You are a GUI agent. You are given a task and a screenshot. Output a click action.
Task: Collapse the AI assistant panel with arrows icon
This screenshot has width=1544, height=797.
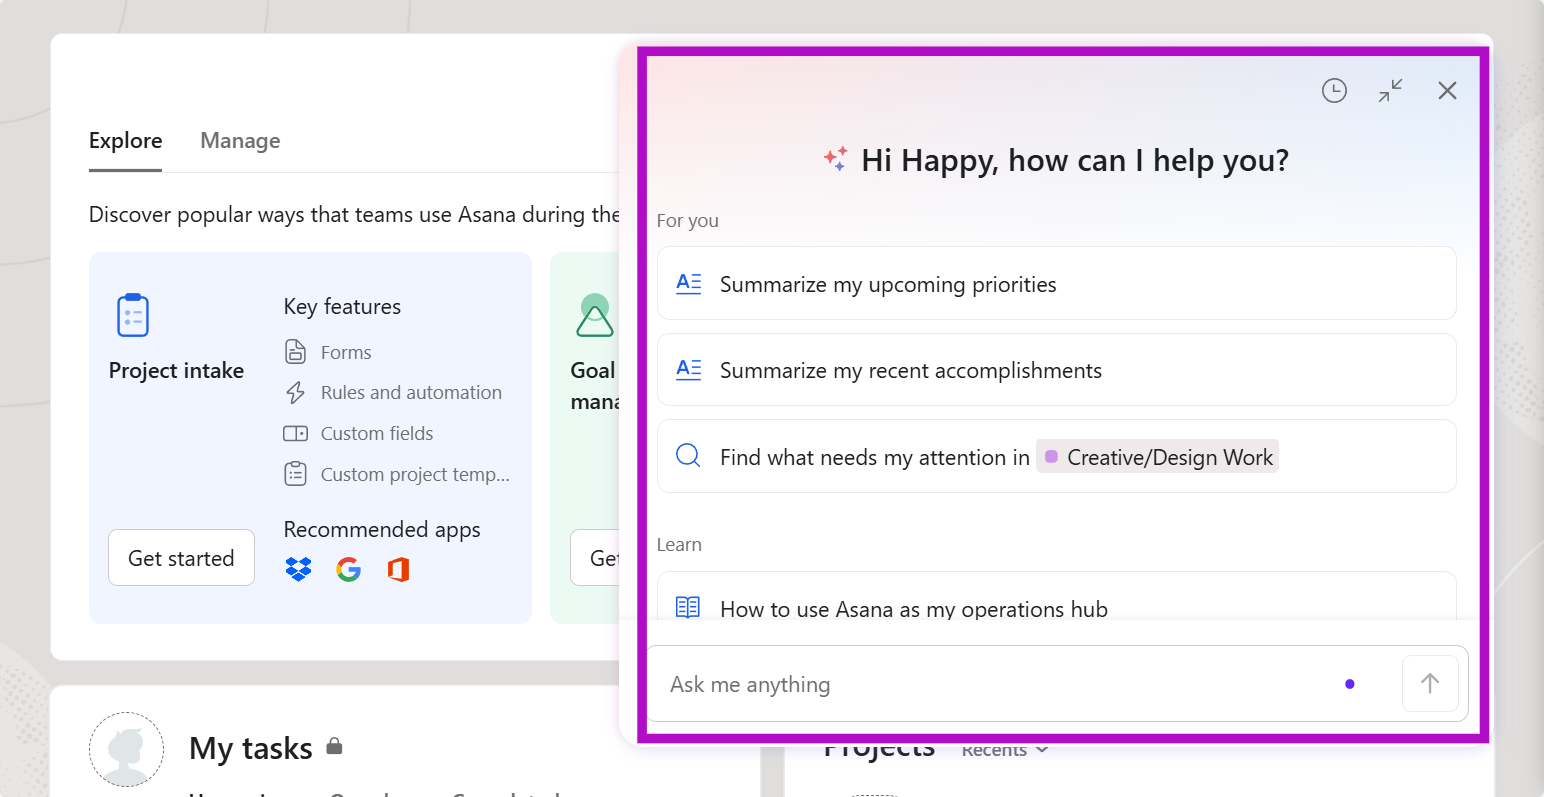[x=1390, y=91]
